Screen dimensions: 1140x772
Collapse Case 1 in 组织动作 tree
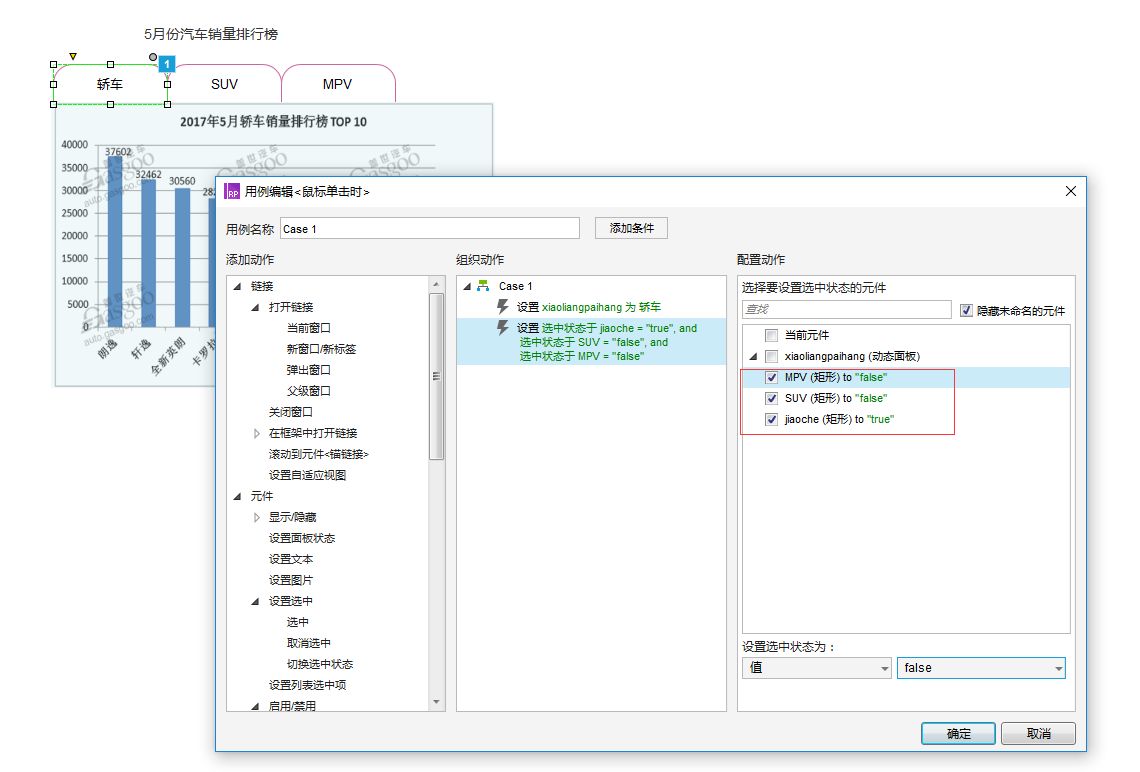(467, 286)
